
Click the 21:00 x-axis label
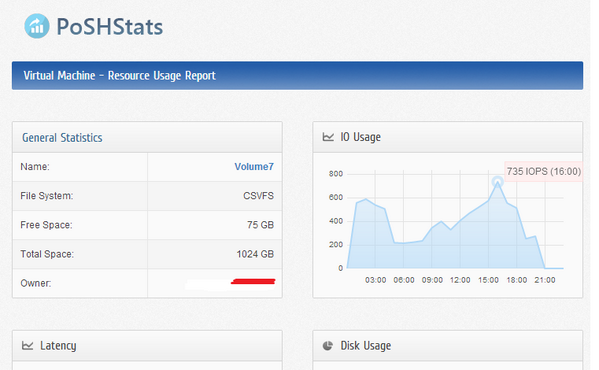(545, 280)
